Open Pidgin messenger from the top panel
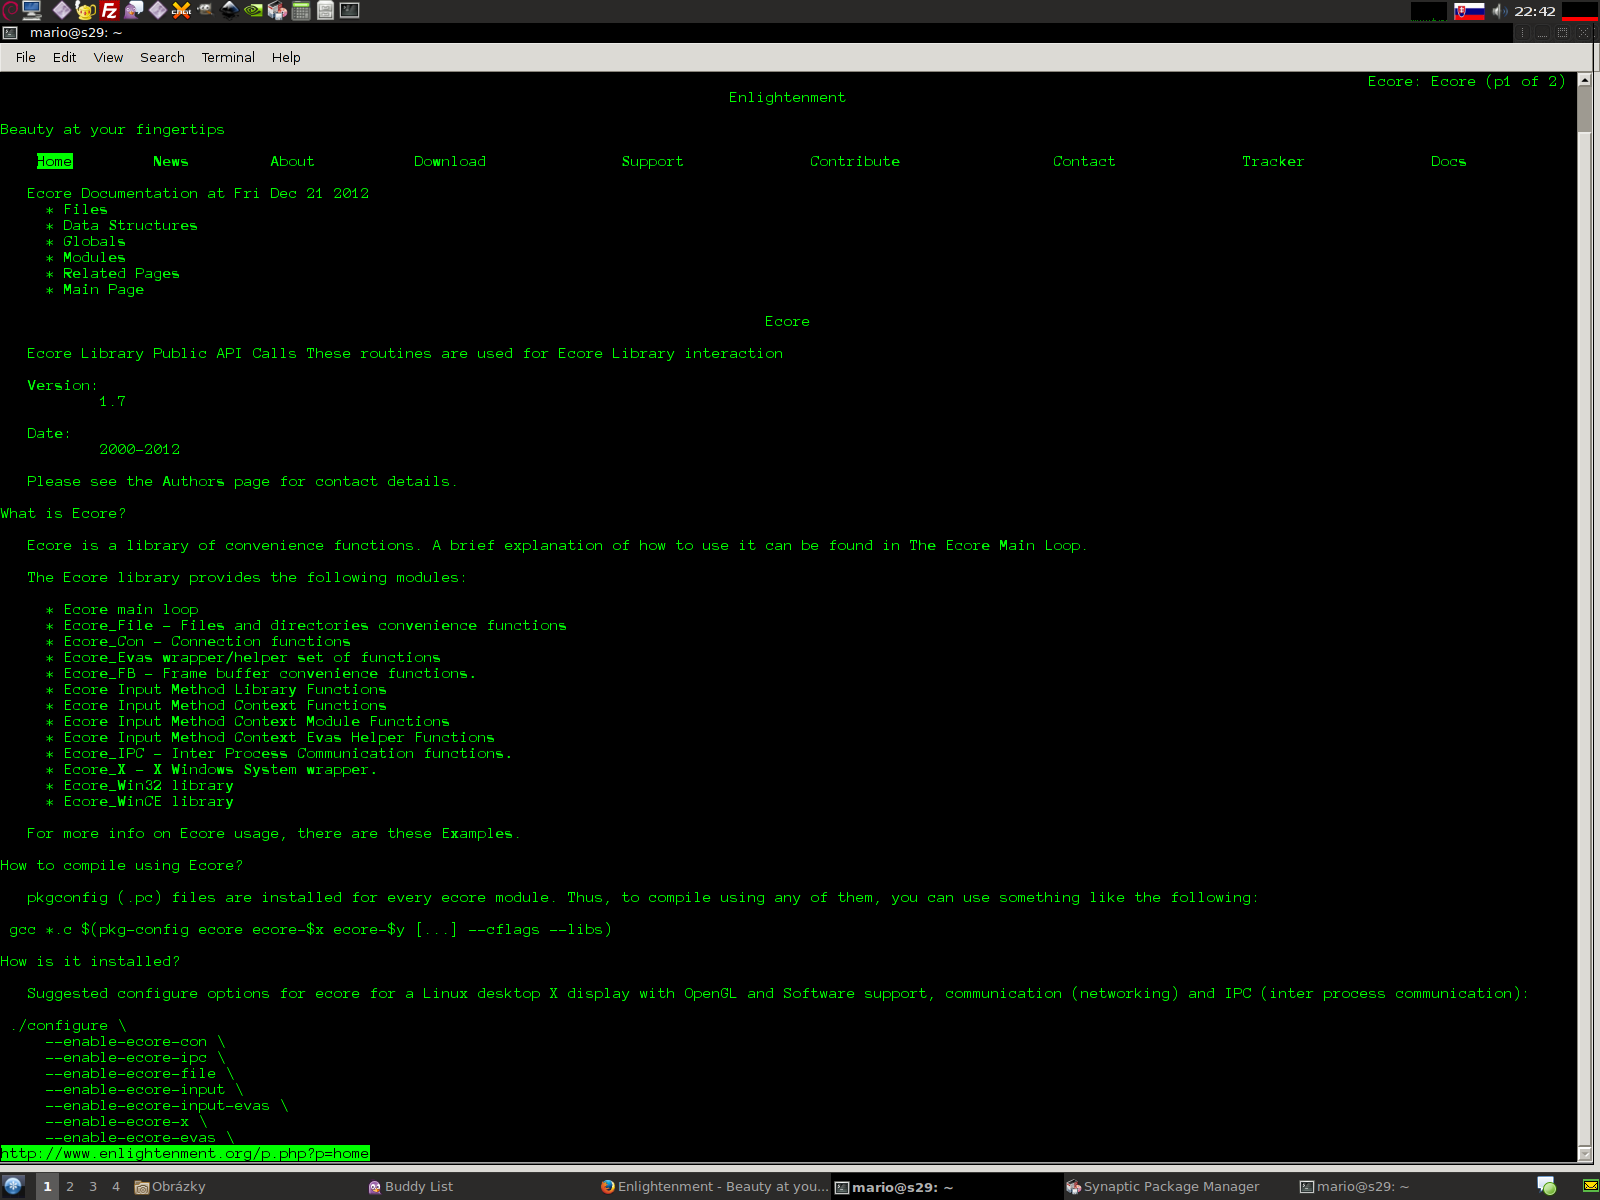The height and width of the screenshot is (1200, 1600). pos(133,11)
